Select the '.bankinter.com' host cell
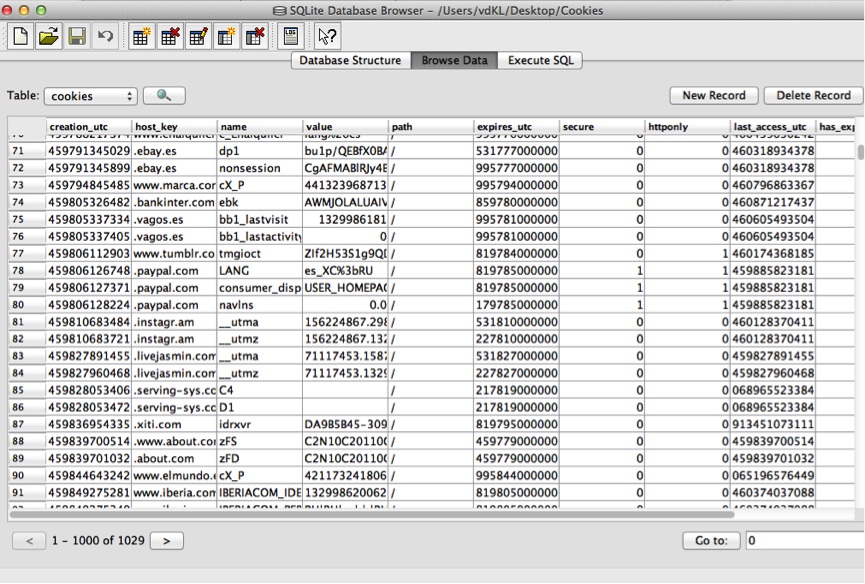Screen dimensions: 865x584 point(174,202)
